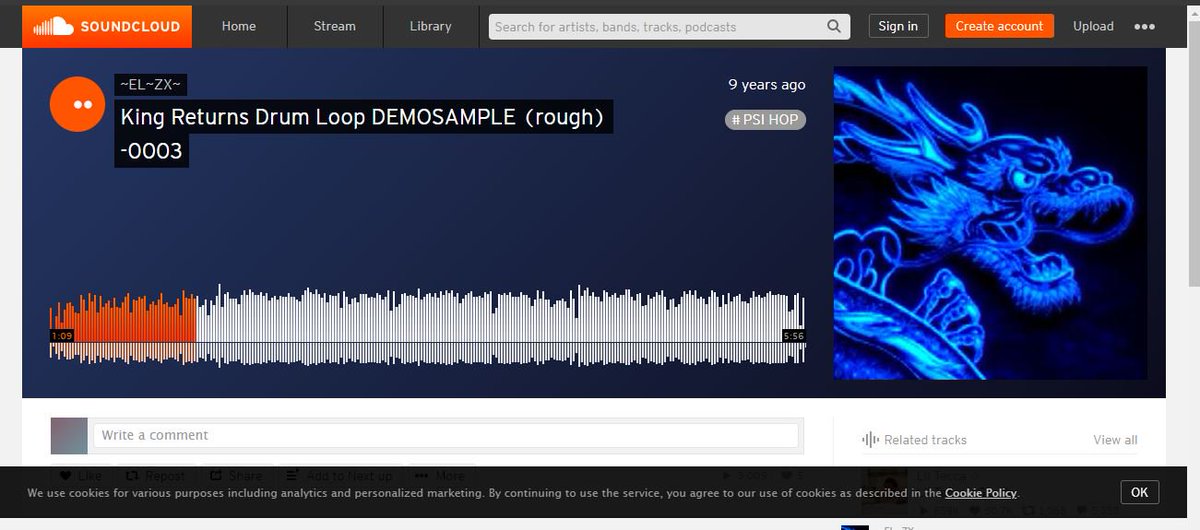Viewport: 1200px width, 530px height.
Task: Click the search magnifier icon
Action: click(834, 27)
